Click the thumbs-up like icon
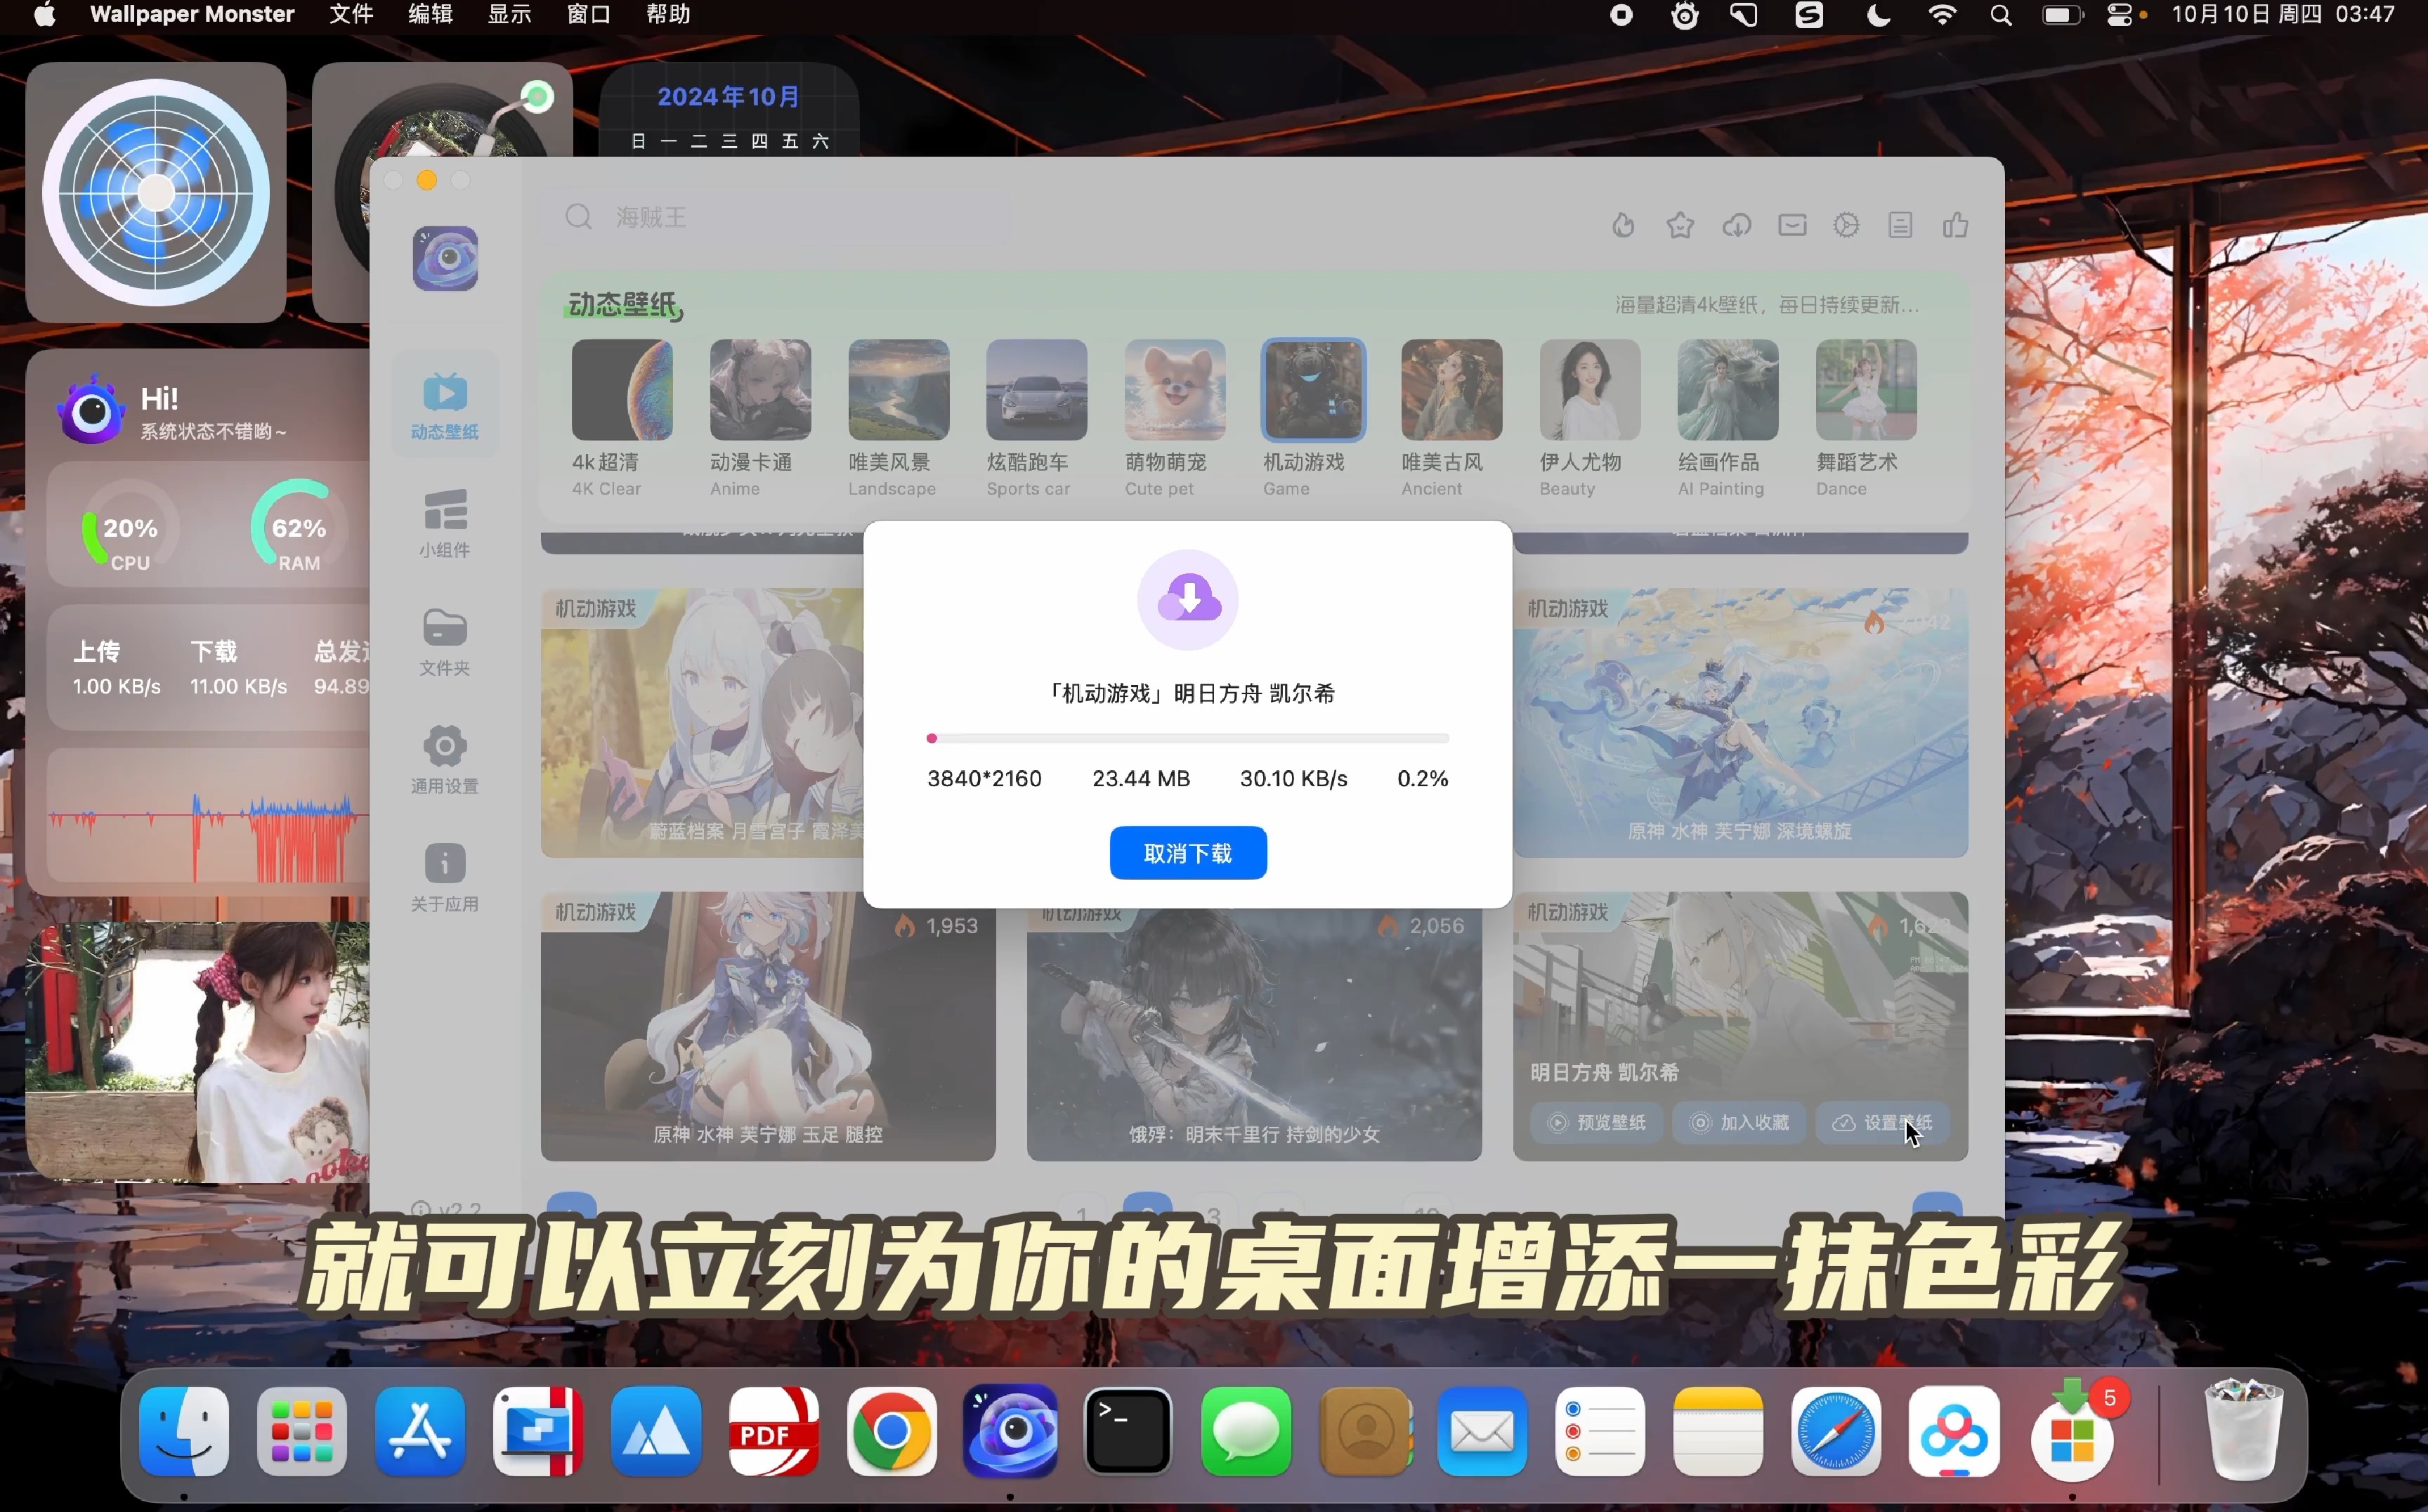2428x1512 pixels. [x=1956, y=225]
